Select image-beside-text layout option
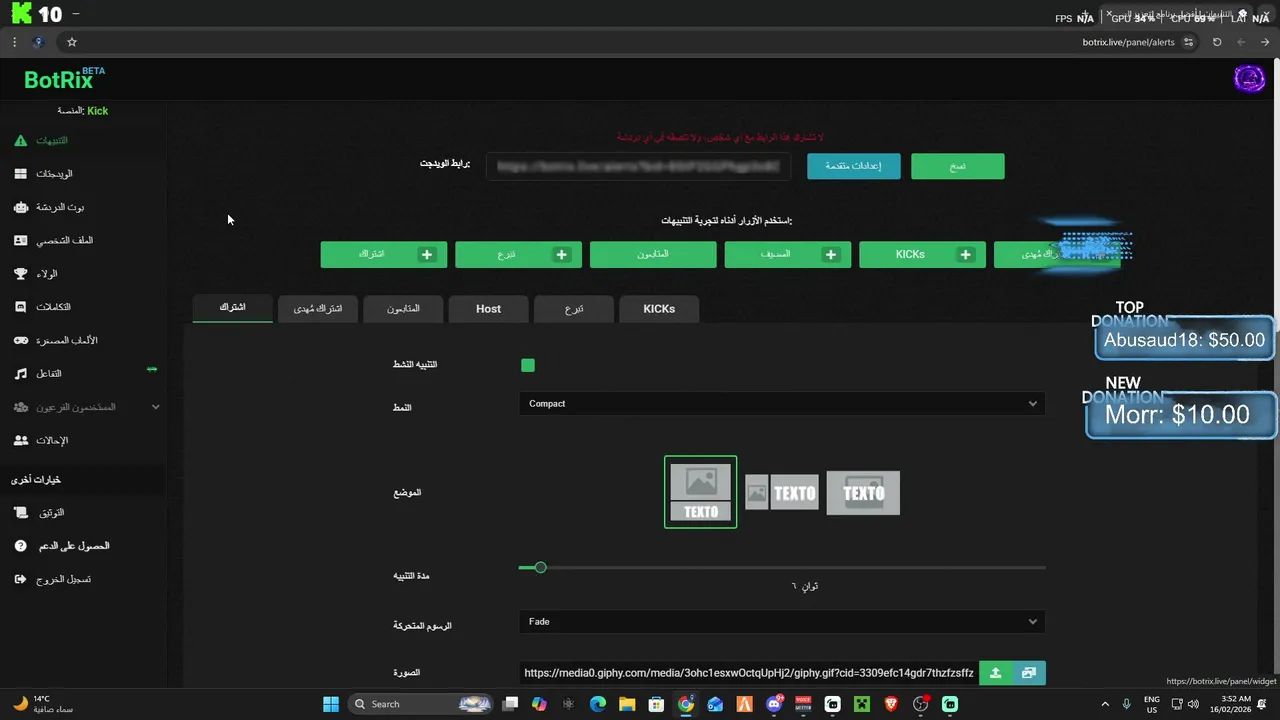The width and height of the screenshot is (1280, 720). pos(782,493)
